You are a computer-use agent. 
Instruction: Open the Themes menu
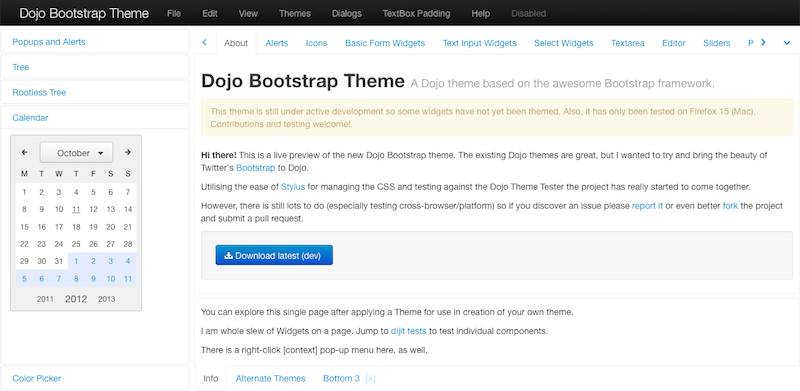click(294, 14)
